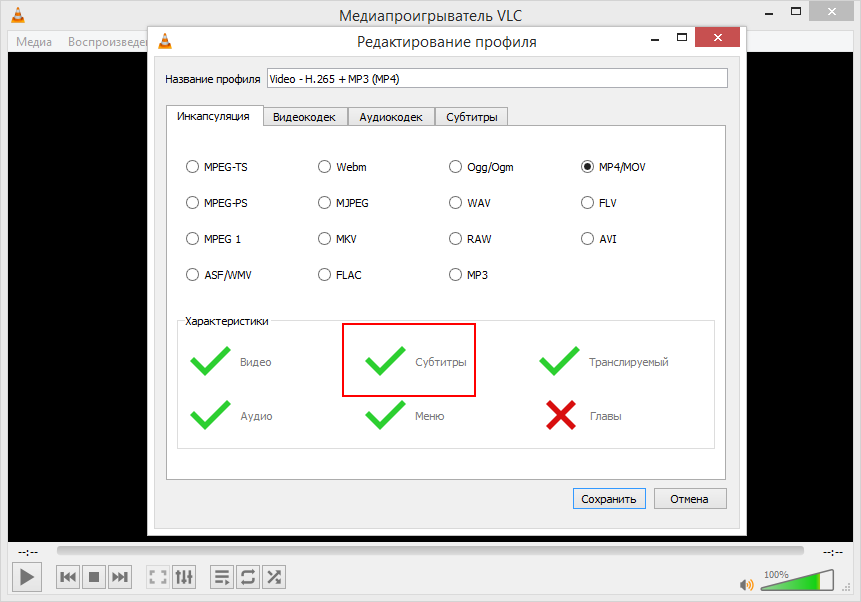
Task: Select the Ogg/Ogm encapsulation option
Action: pyautogui.click(x=481, y=166)
